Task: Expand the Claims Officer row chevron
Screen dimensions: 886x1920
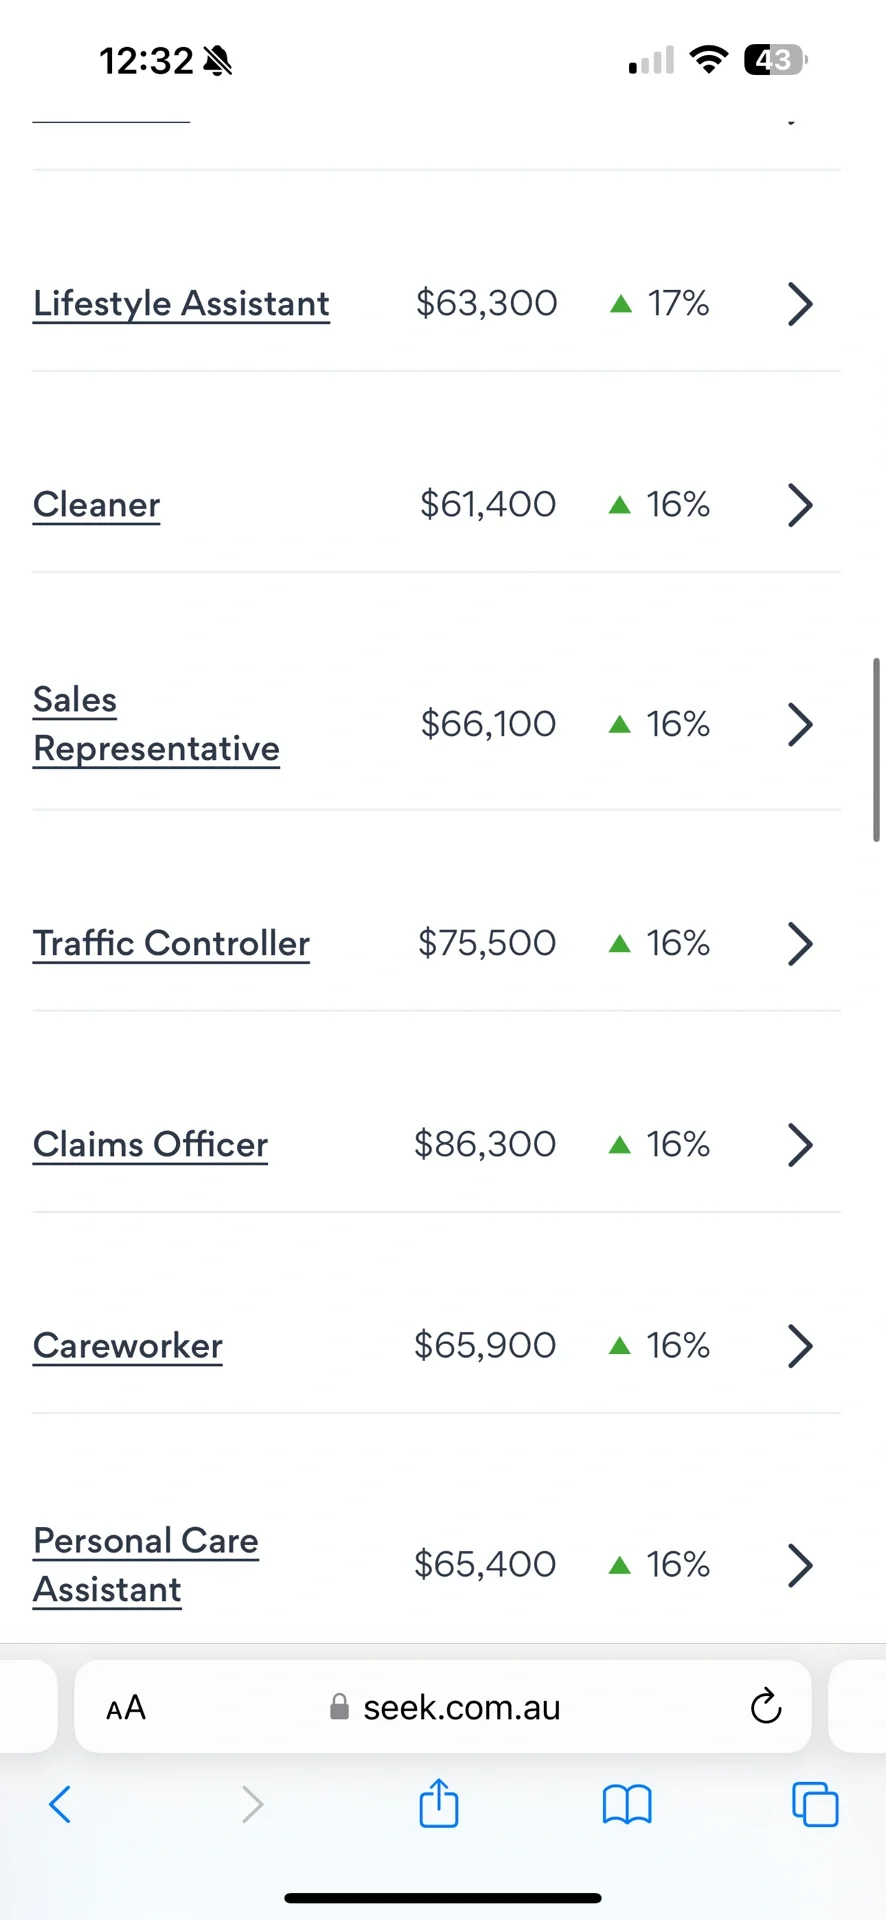Action: point(800,1145)
